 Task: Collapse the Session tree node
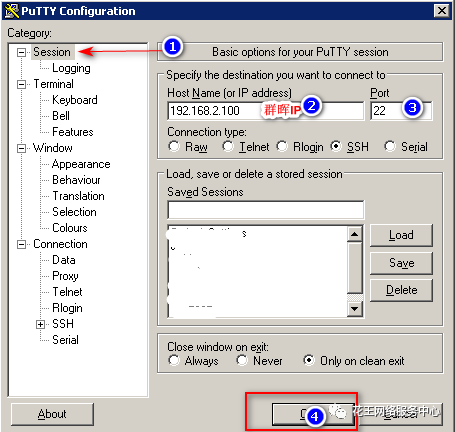[x=21, y=52]
